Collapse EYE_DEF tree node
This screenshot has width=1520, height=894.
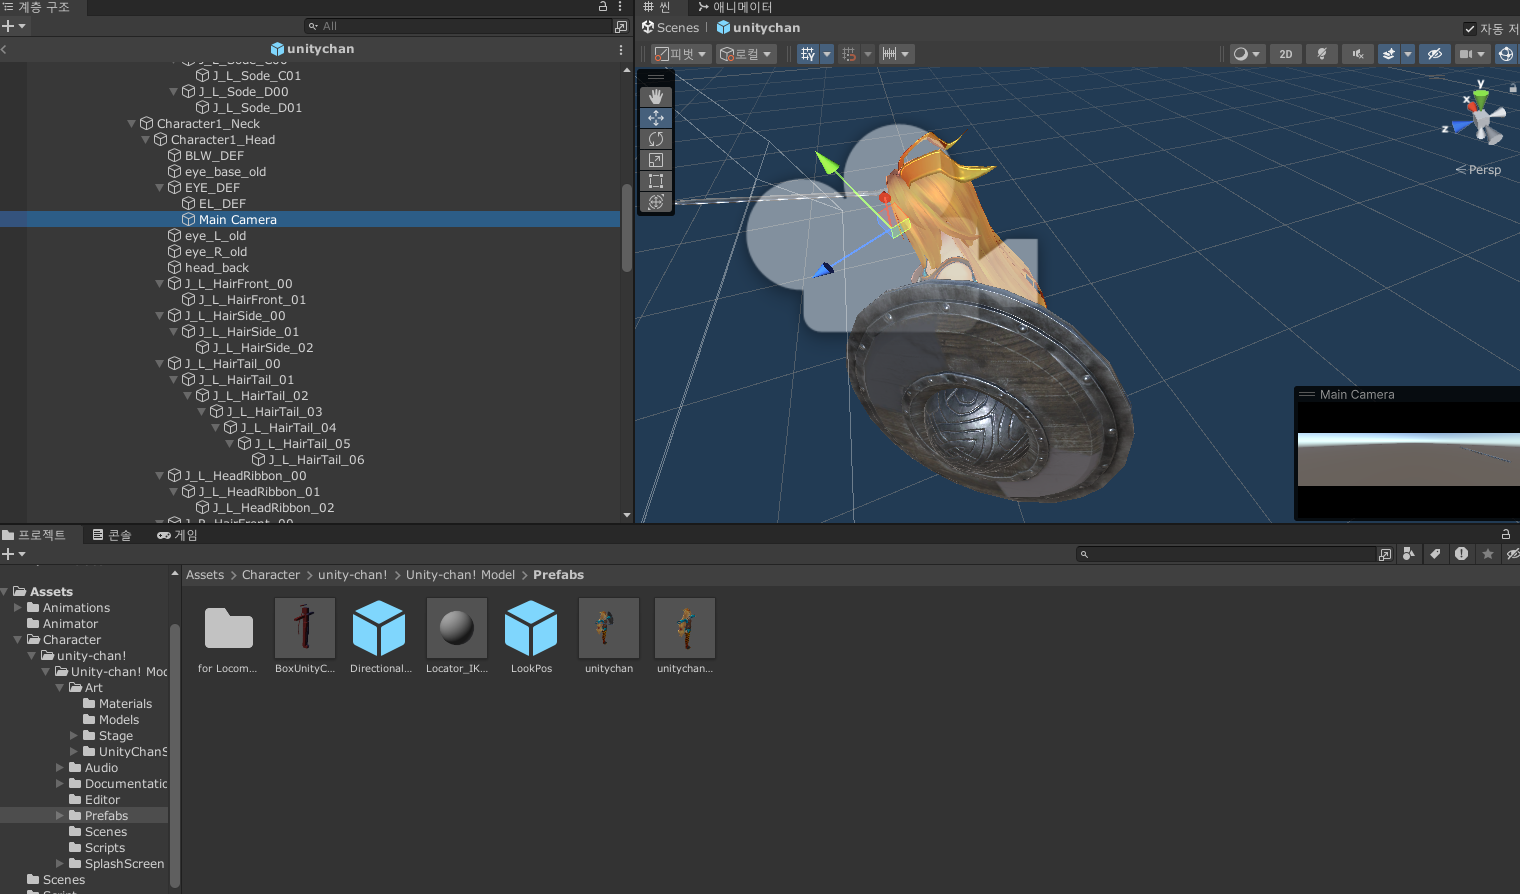[x=160, y=188]
